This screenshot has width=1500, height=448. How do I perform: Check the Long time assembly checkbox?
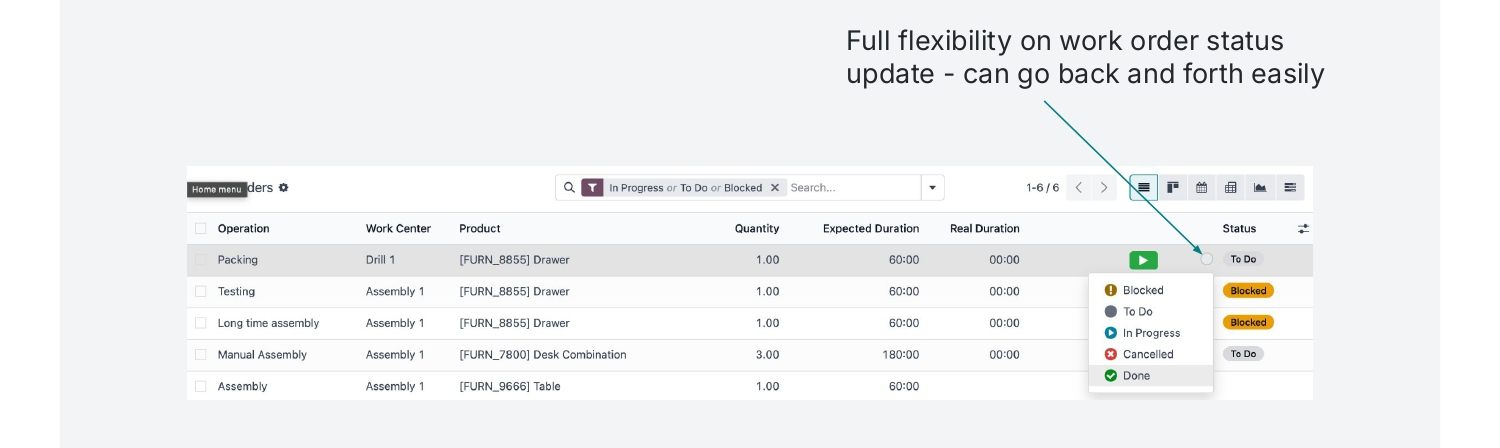201,323
